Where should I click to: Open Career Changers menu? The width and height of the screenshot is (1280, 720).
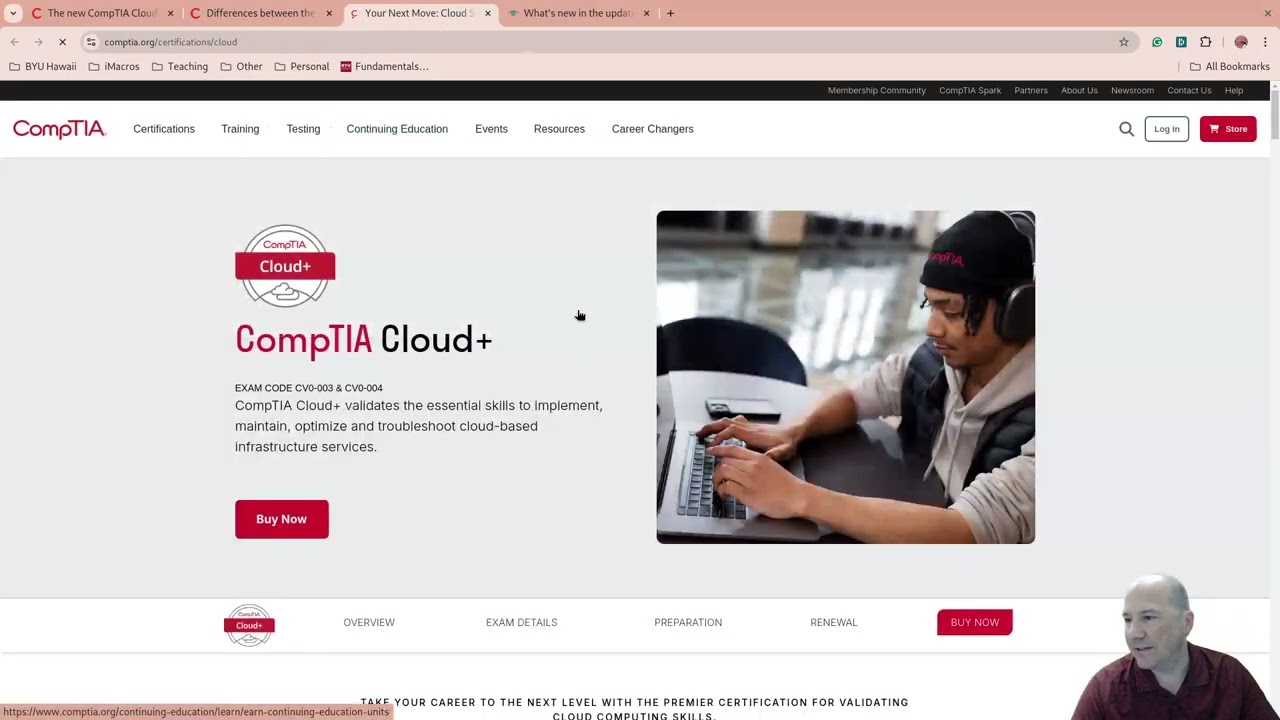pyautogui.click(x=652, y=129)
